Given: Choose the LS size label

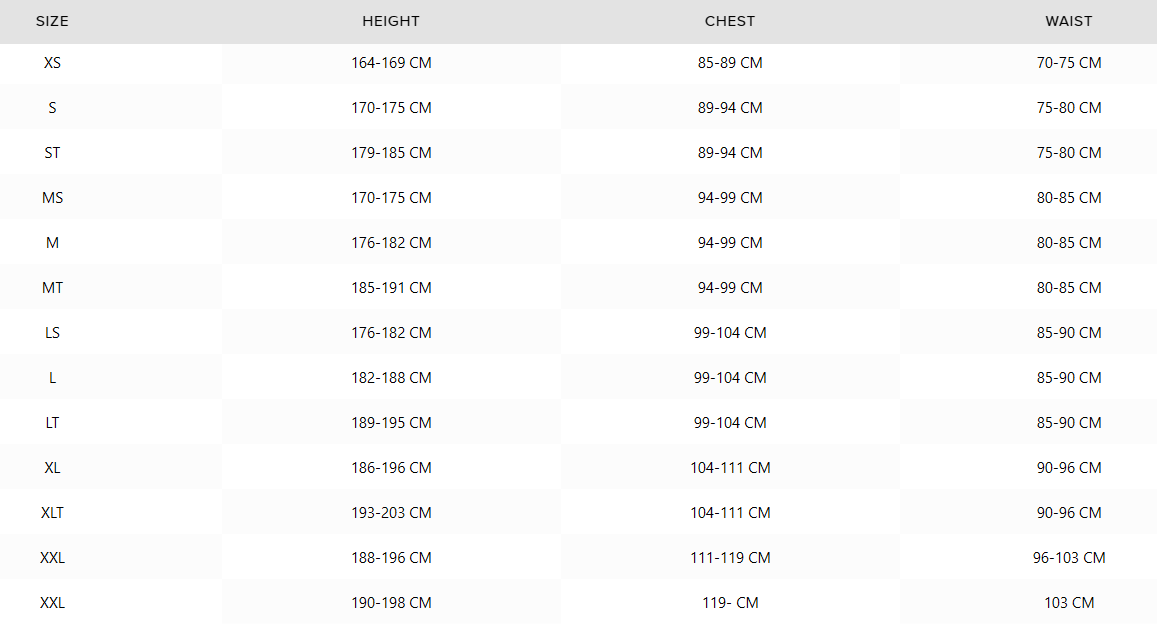Looking at the screenshot, I should (52, 333).
